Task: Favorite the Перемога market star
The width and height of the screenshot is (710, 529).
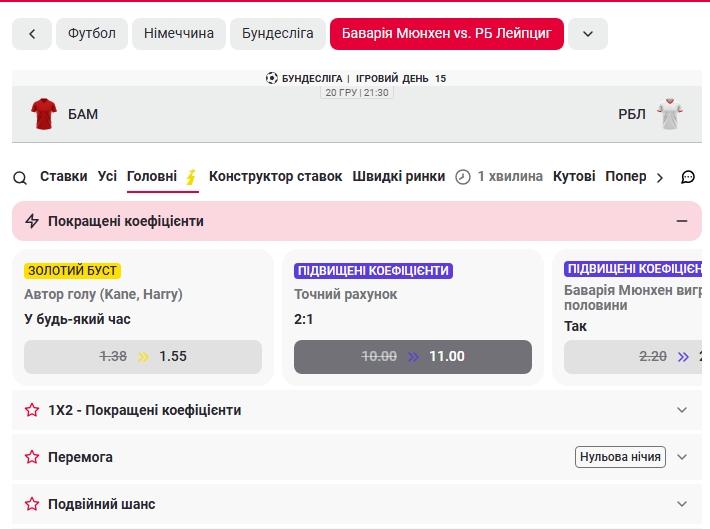Action: [x=32, y=457]
